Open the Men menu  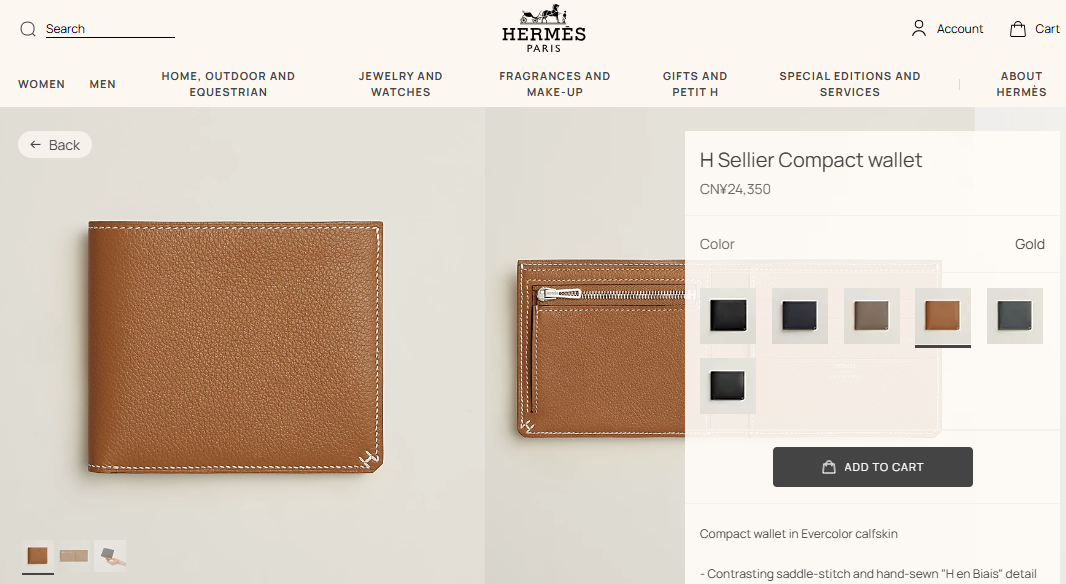click(103, 84)
